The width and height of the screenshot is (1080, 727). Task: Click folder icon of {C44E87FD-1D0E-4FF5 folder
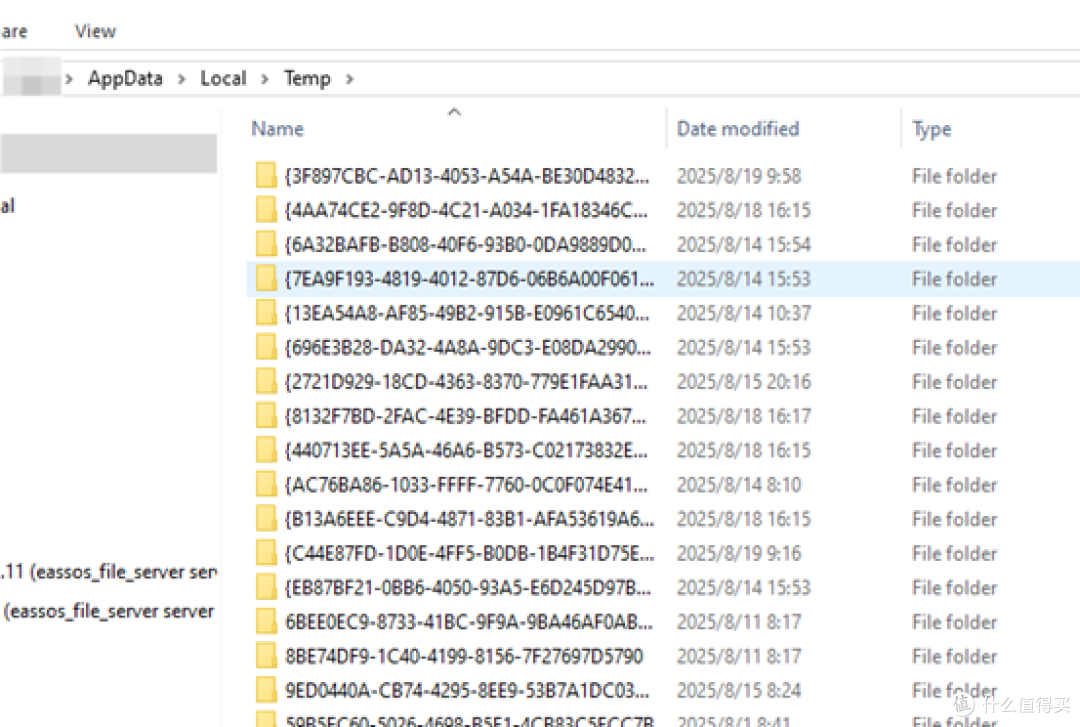(x=266, y=553)
